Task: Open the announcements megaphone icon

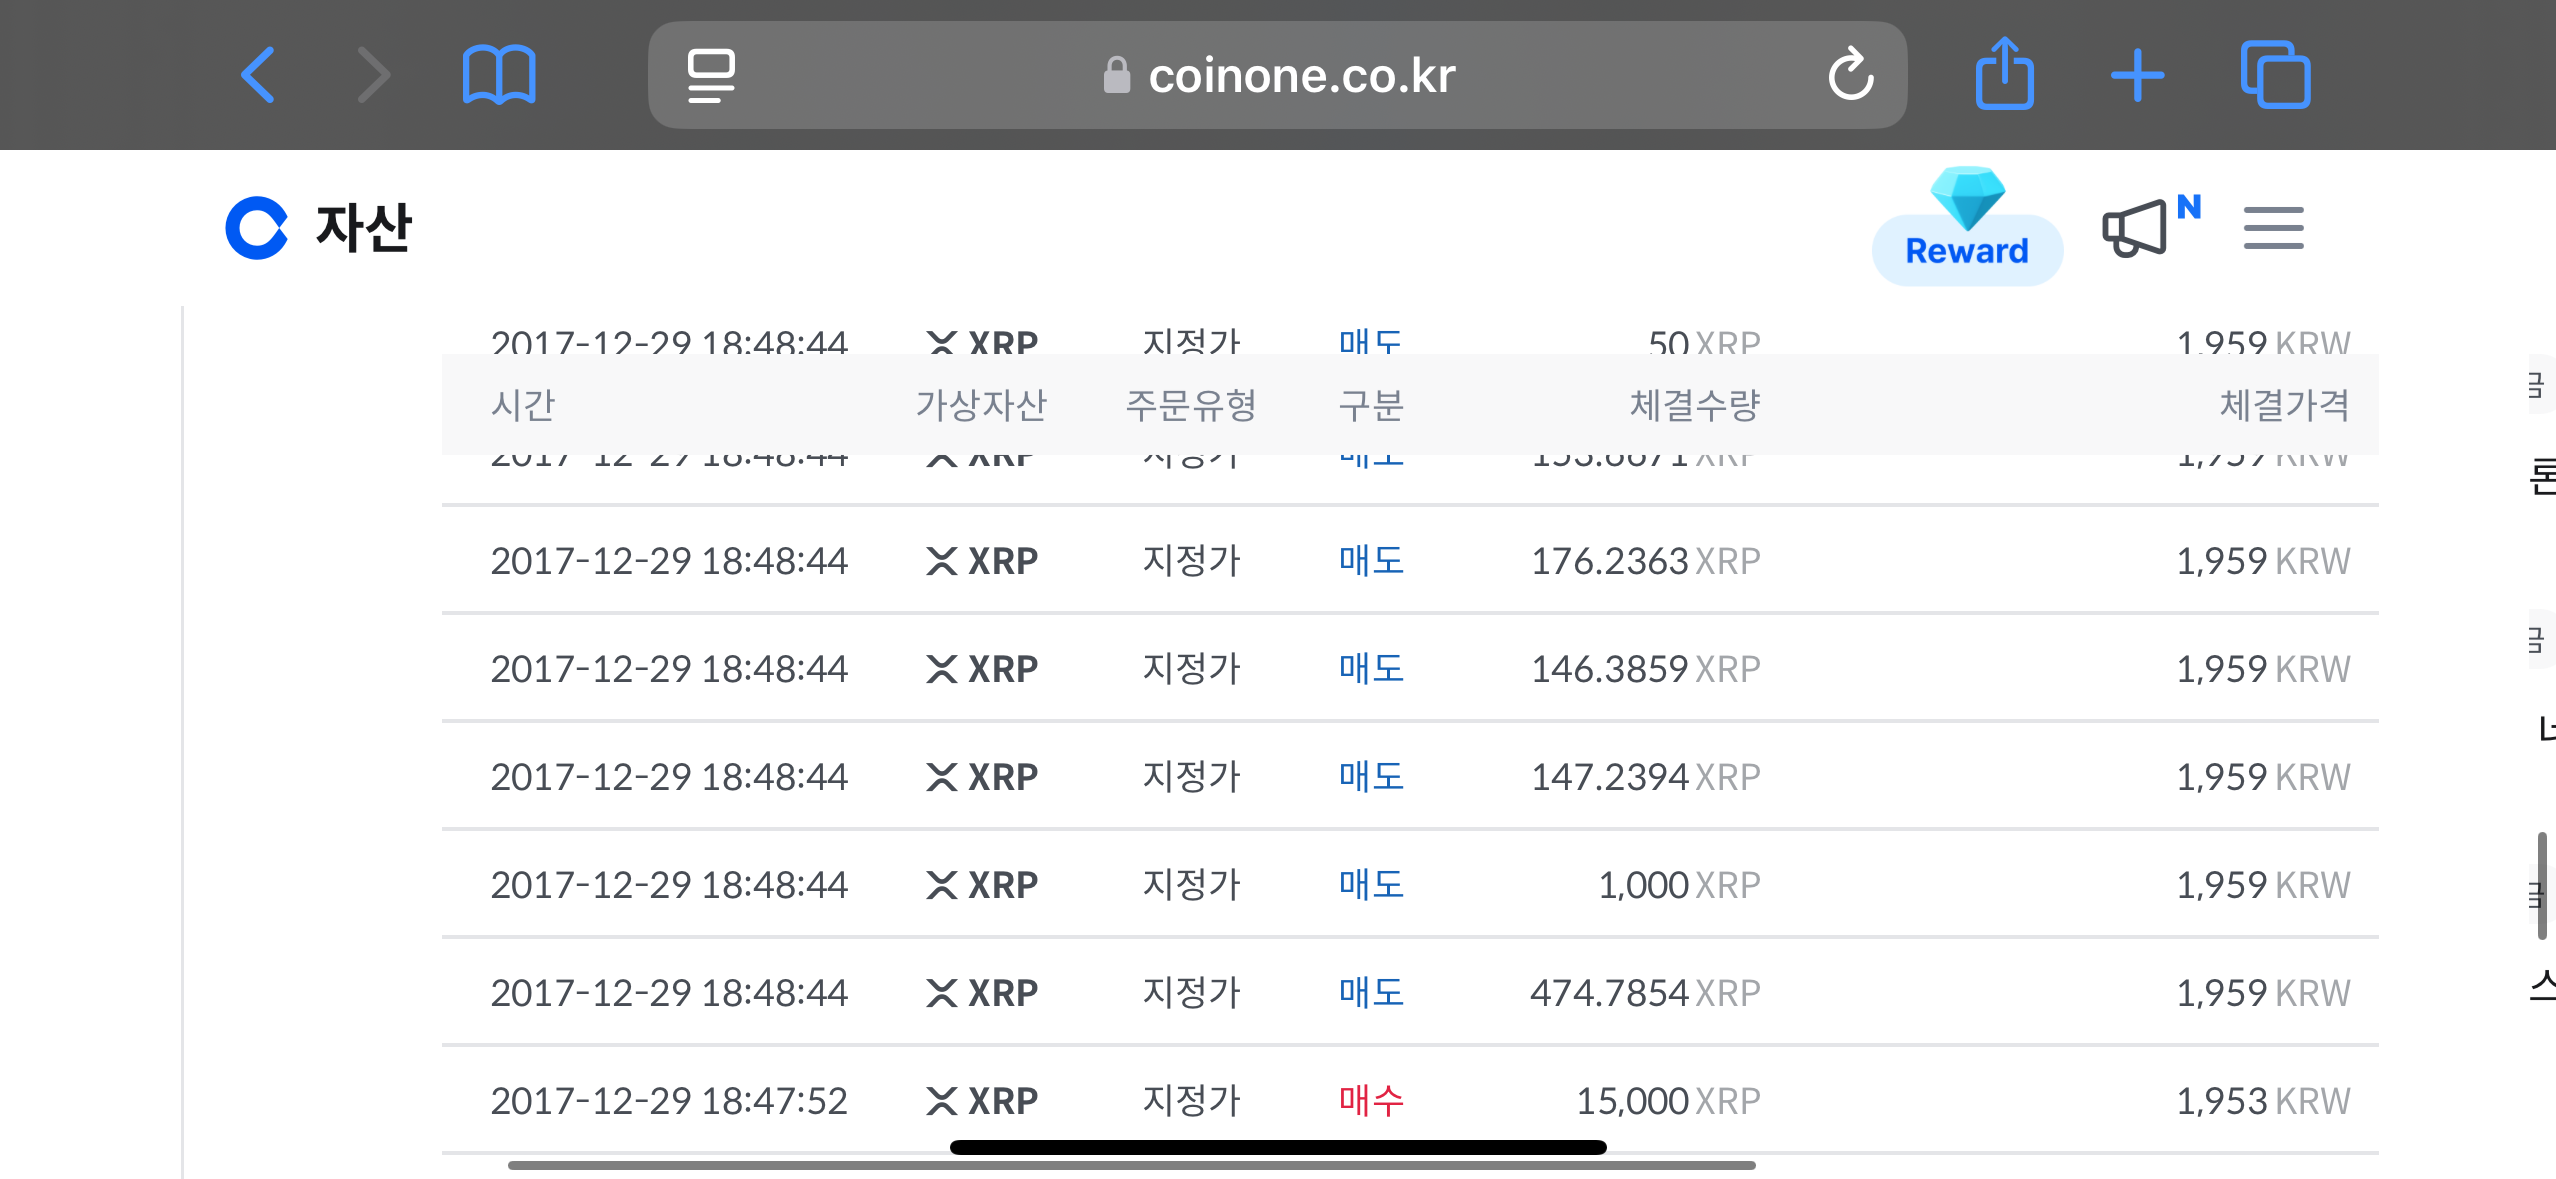Action: (x=2136, y=228)
